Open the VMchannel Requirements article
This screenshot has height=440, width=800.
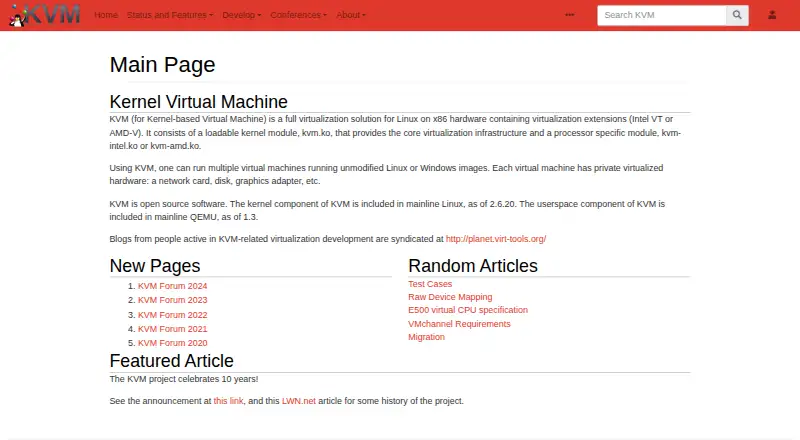(459, 324)
